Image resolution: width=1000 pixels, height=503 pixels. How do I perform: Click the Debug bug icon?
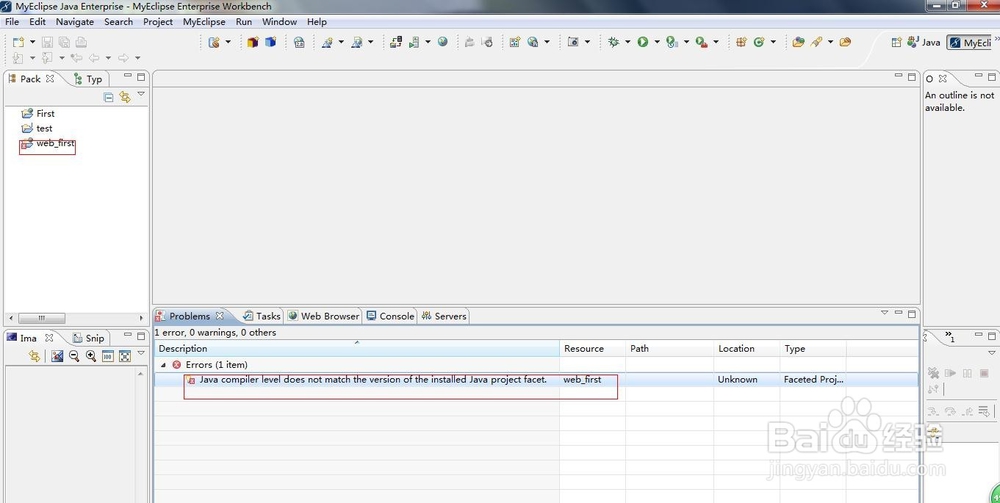(x=614, y=42)
